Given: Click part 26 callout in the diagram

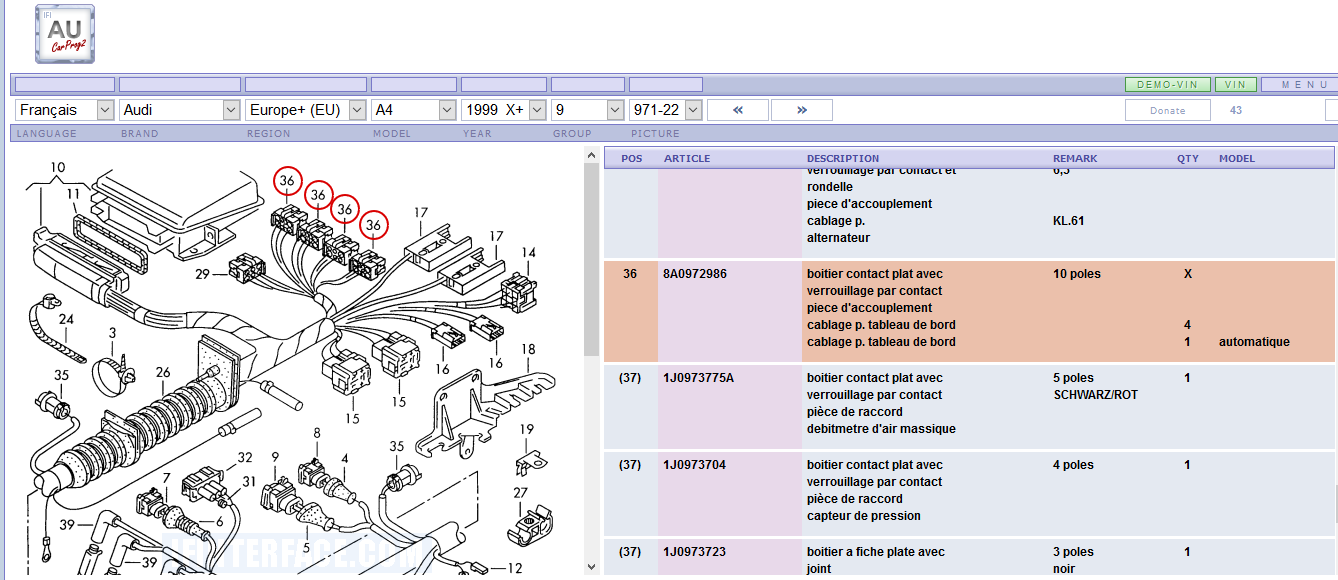Looking at the screenshot, I should pos(163,373).
